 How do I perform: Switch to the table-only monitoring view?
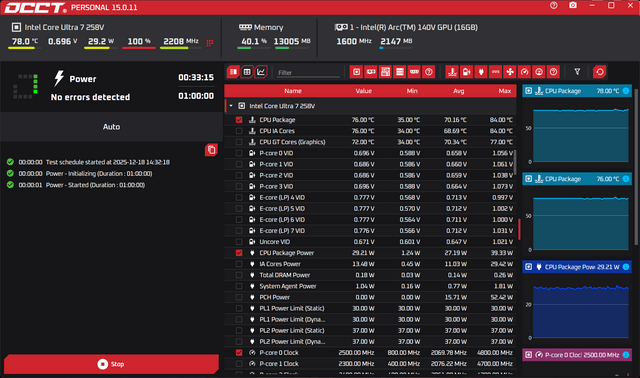(247, 72)
